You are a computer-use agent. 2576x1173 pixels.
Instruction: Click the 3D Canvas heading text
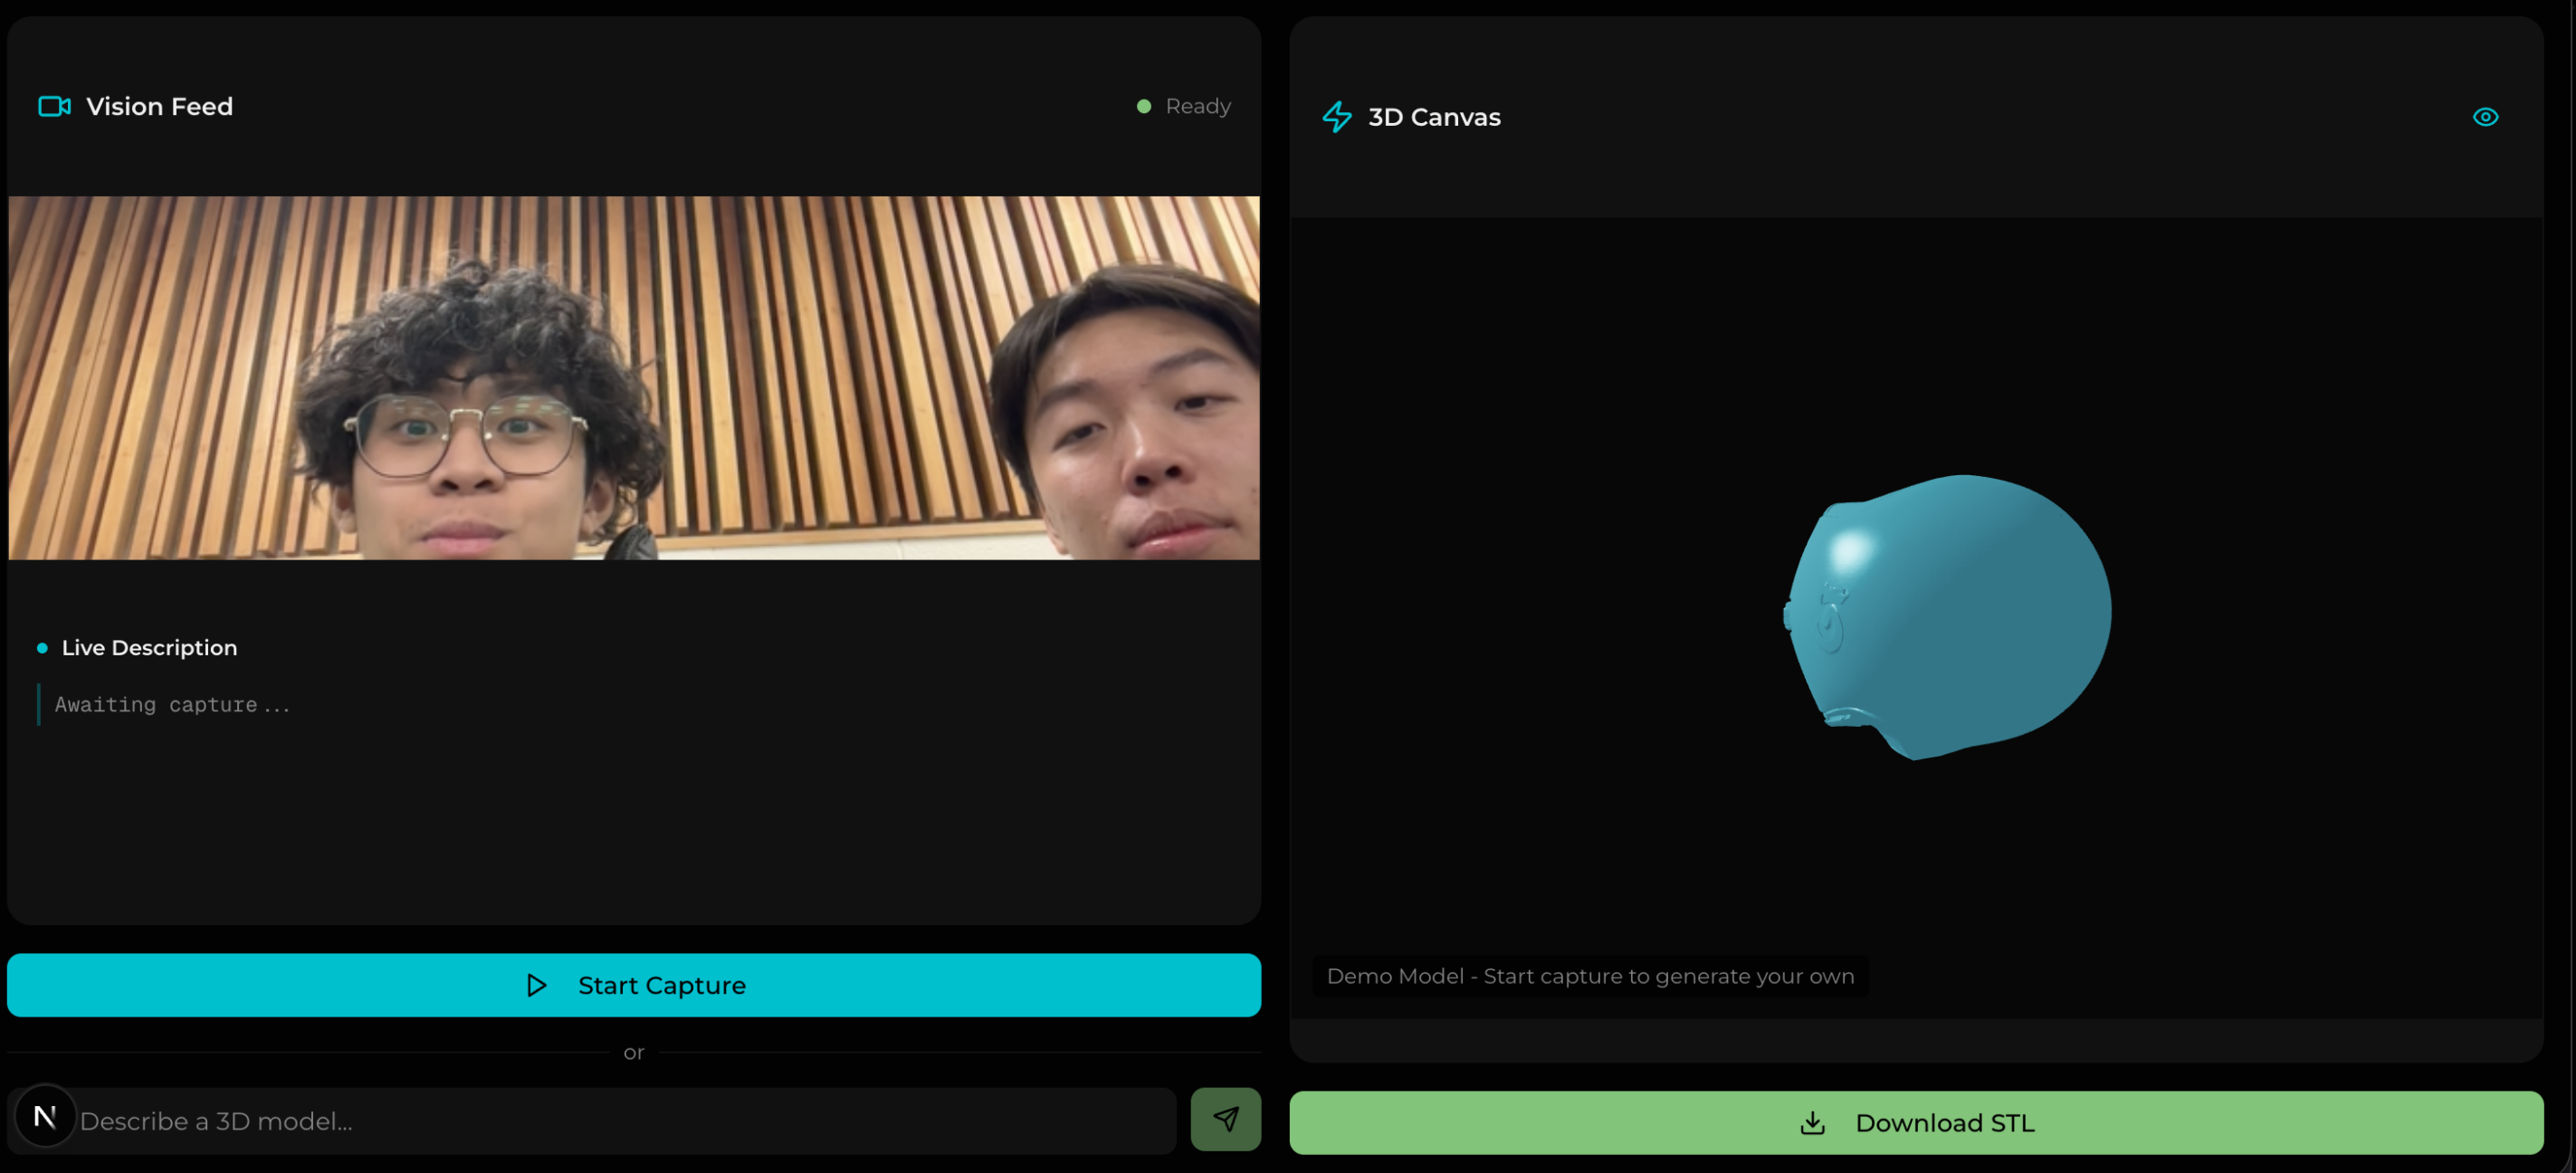tap(1433, 117)
